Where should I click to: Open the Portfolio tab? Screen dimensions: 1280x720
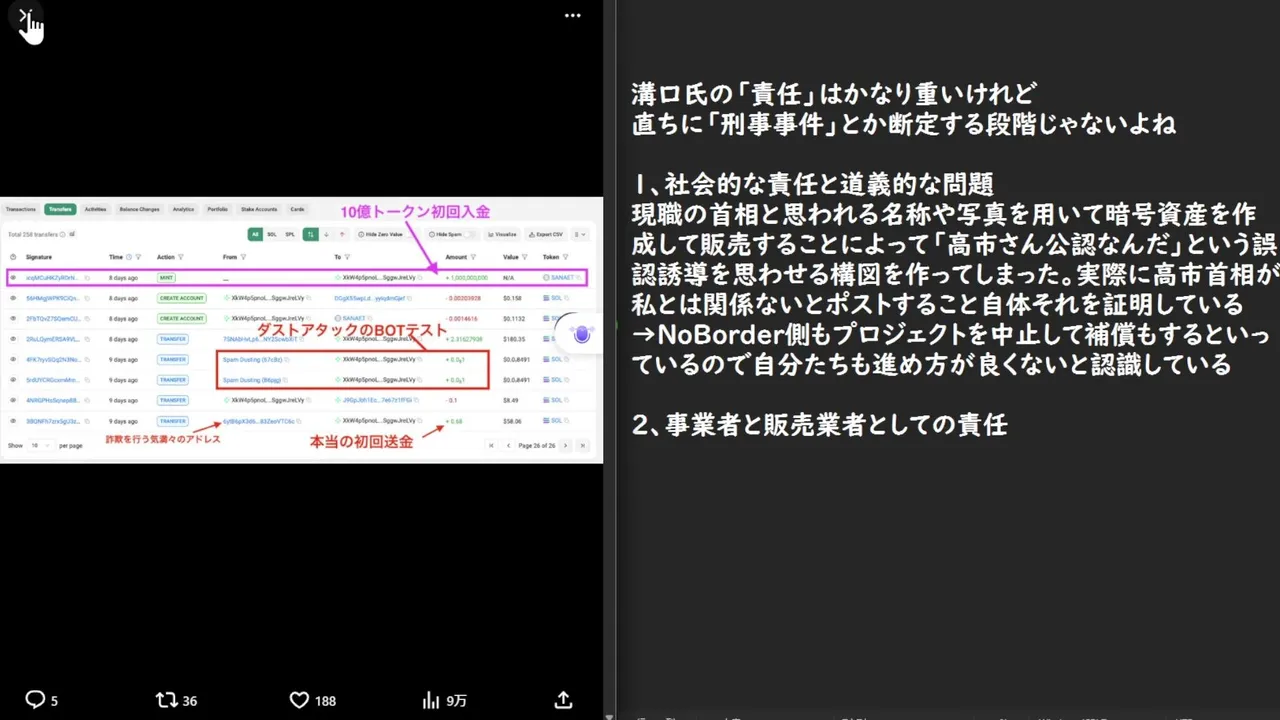click(217, 209)
